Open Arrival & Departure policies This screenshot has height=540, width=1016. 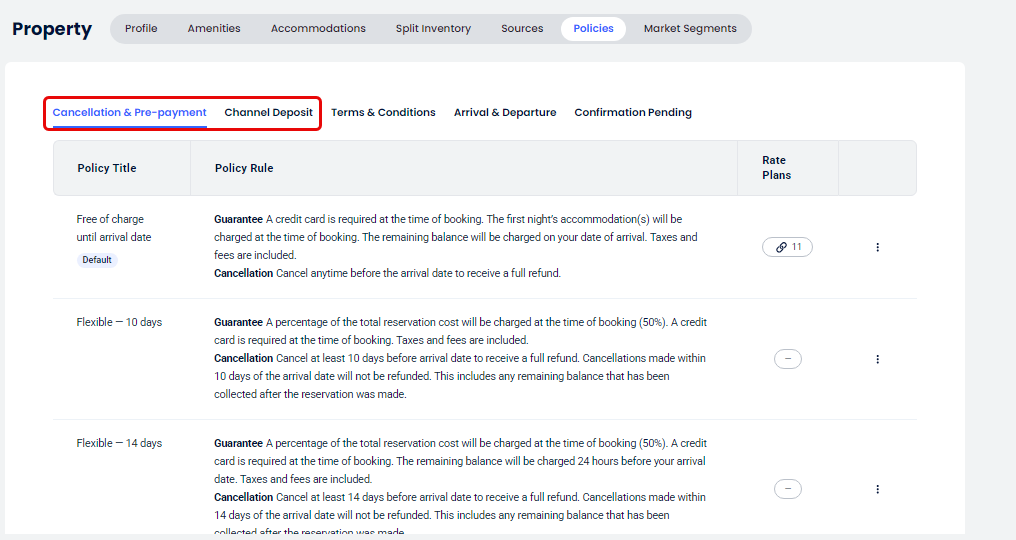coord(505,113)
